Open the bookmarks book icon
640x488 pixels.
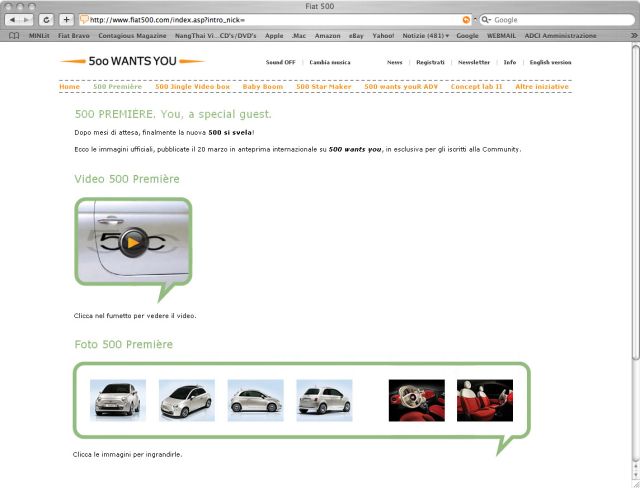pos(14,35)
